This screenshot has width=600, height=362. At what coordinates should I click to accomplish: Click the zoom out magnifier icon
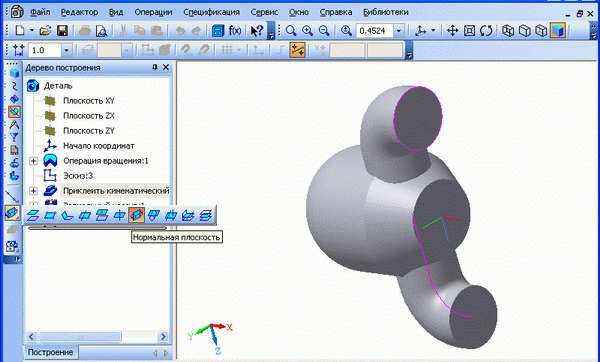(324, 31)
